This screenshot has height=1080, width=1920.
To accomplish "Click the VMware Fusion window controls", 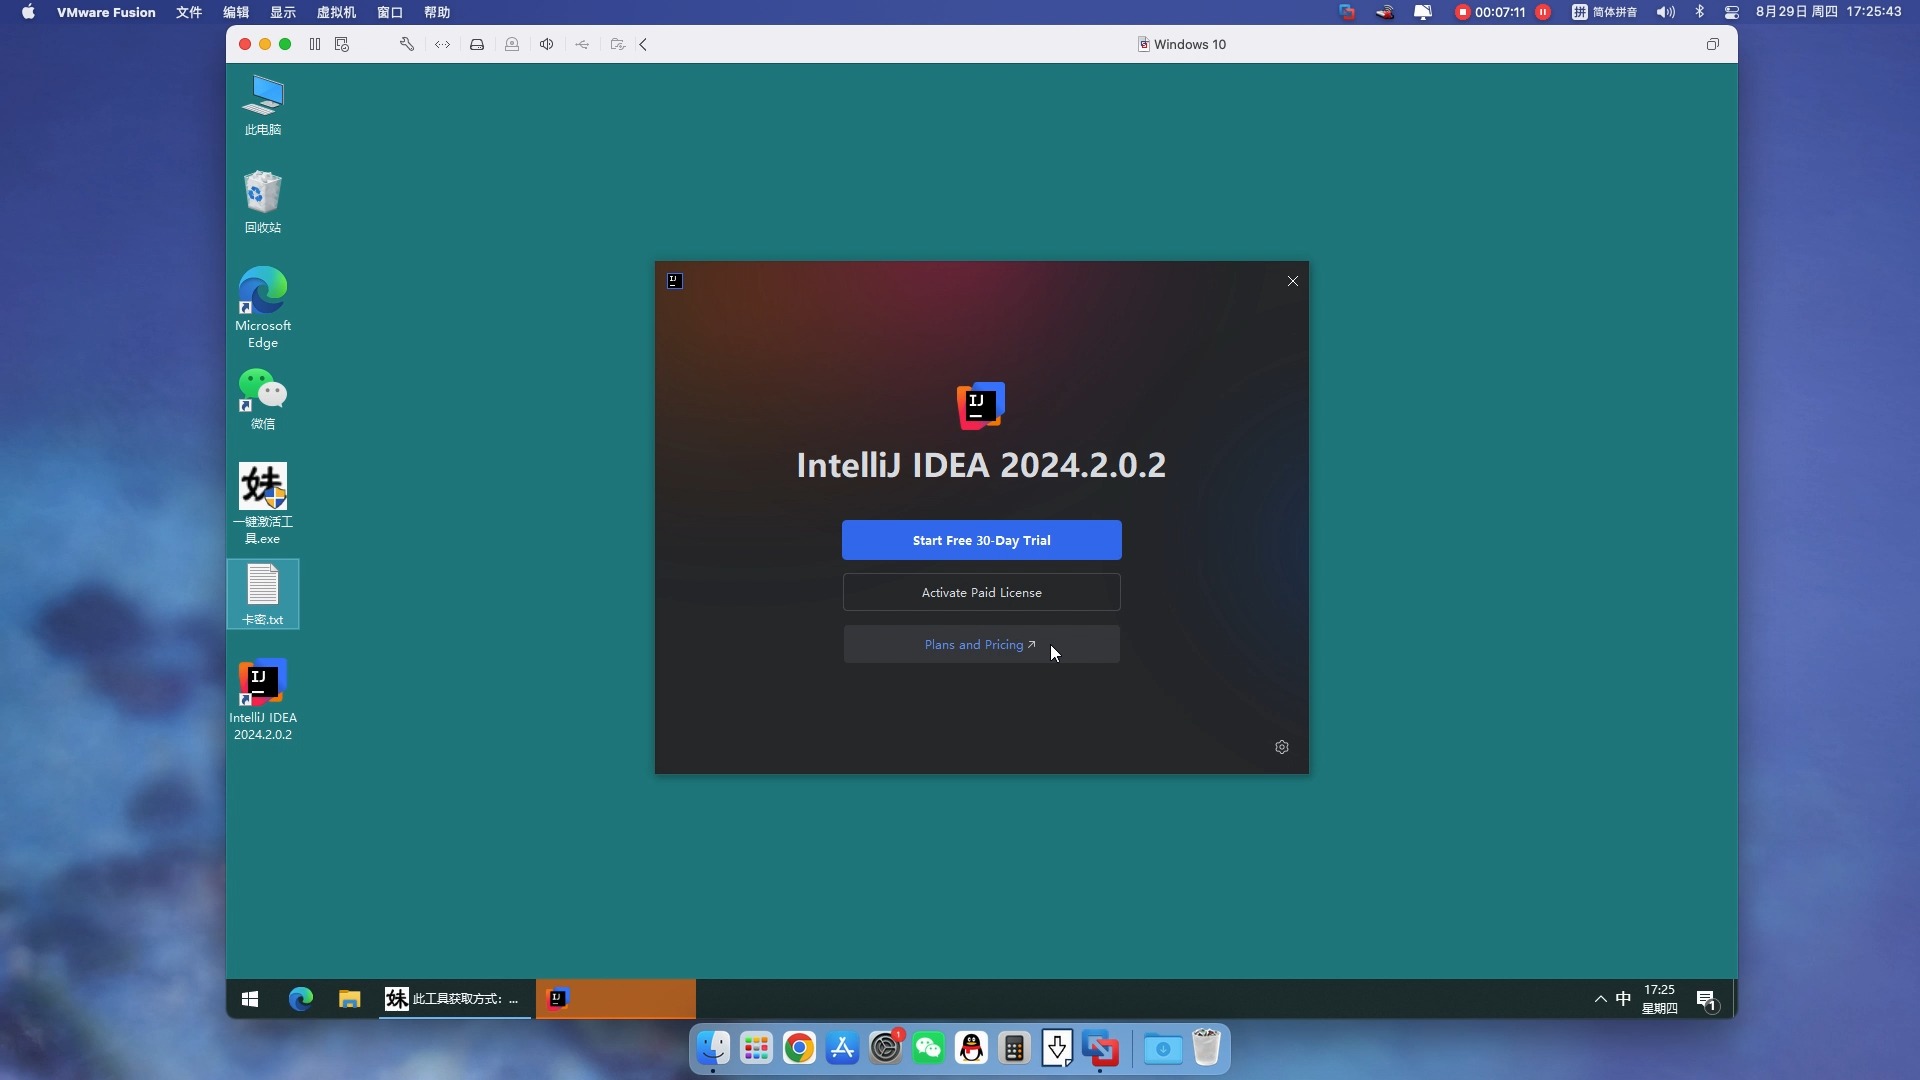I will tap(264, 45).
